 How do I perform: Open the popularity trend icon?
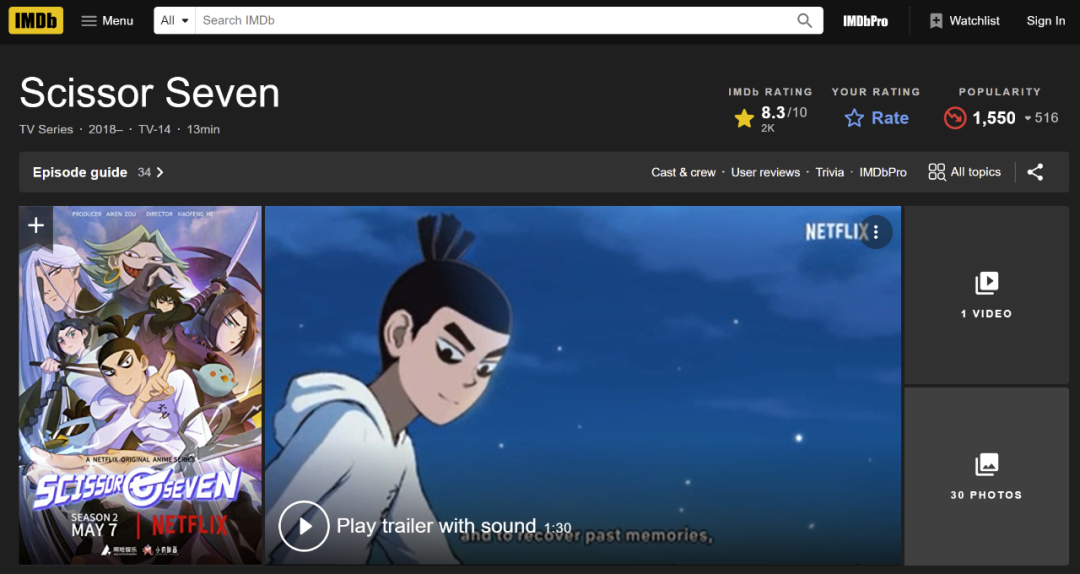point(955,118)
